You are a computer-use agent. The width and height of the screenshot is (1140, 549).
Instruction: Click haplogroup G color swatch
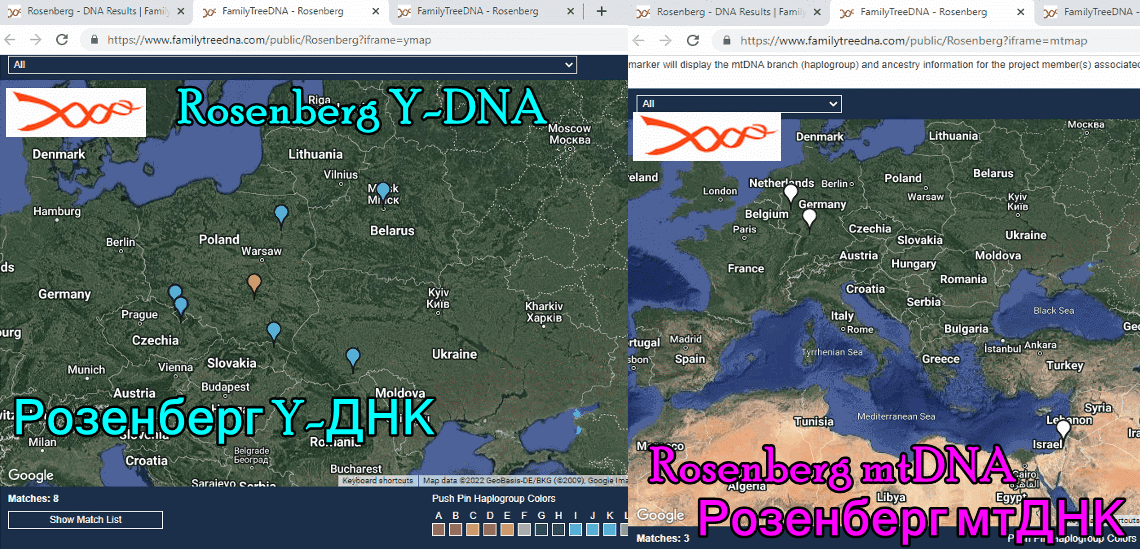tap(541, 530)
